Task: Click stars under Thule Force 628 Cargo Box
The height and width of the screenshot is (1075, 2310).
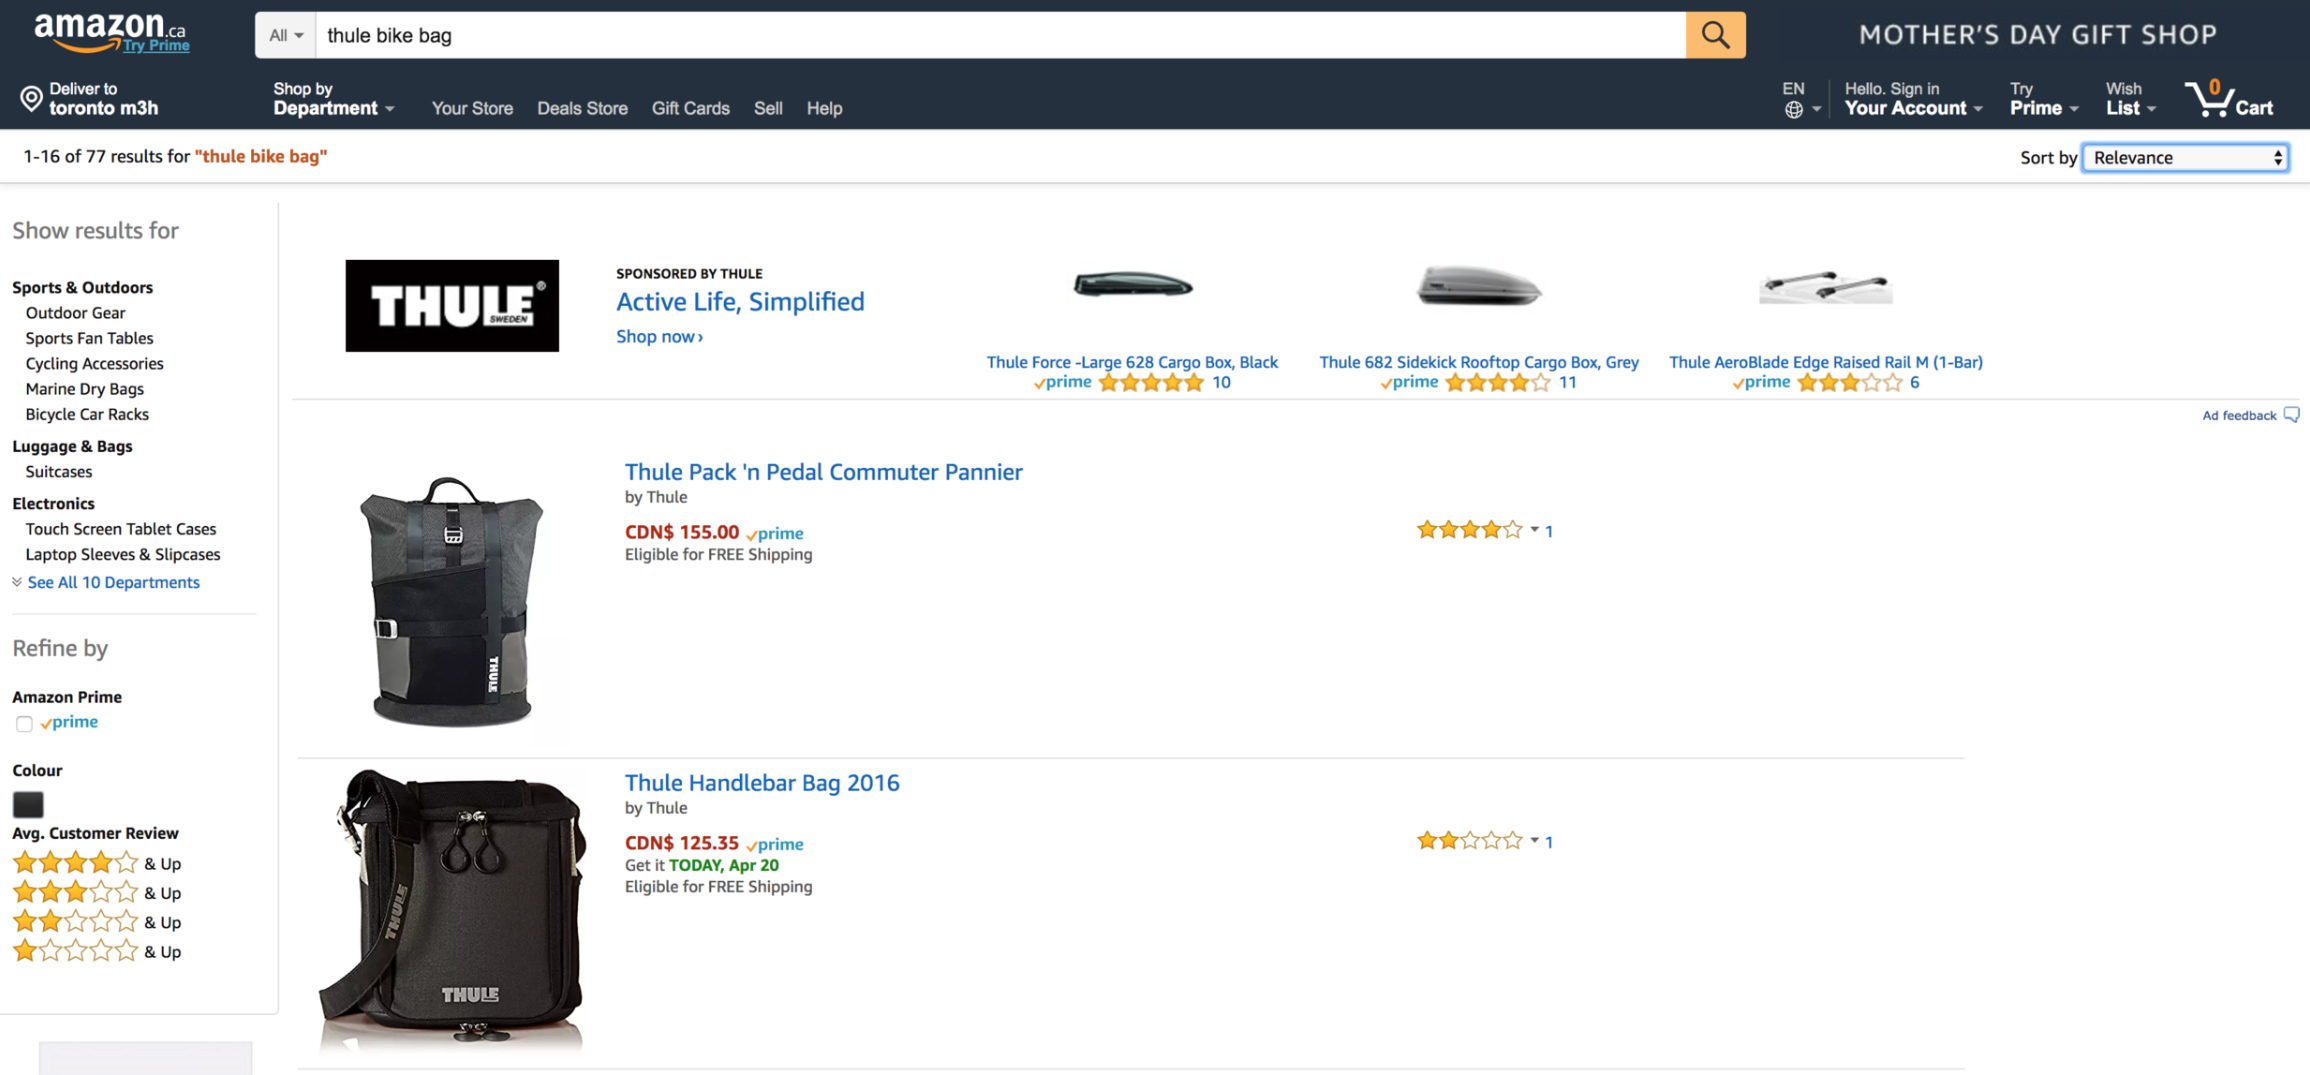Action: pos(1151,383)
